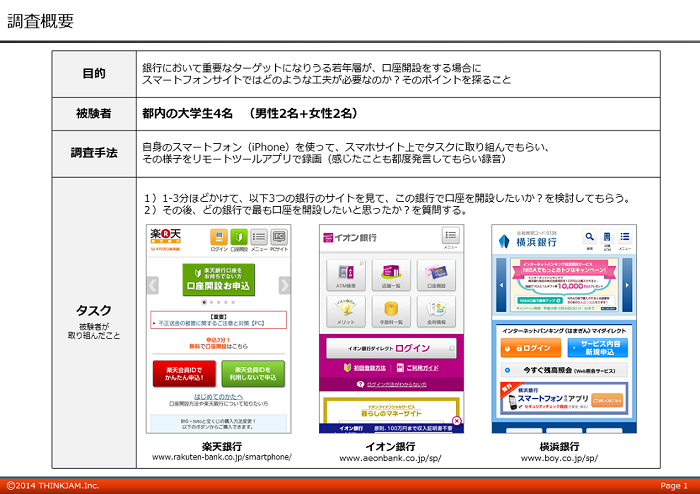Viewport: 700px width, 494px height.
Task: Switch to Rakuten PC site icon
Action: (x=279, y=239)
